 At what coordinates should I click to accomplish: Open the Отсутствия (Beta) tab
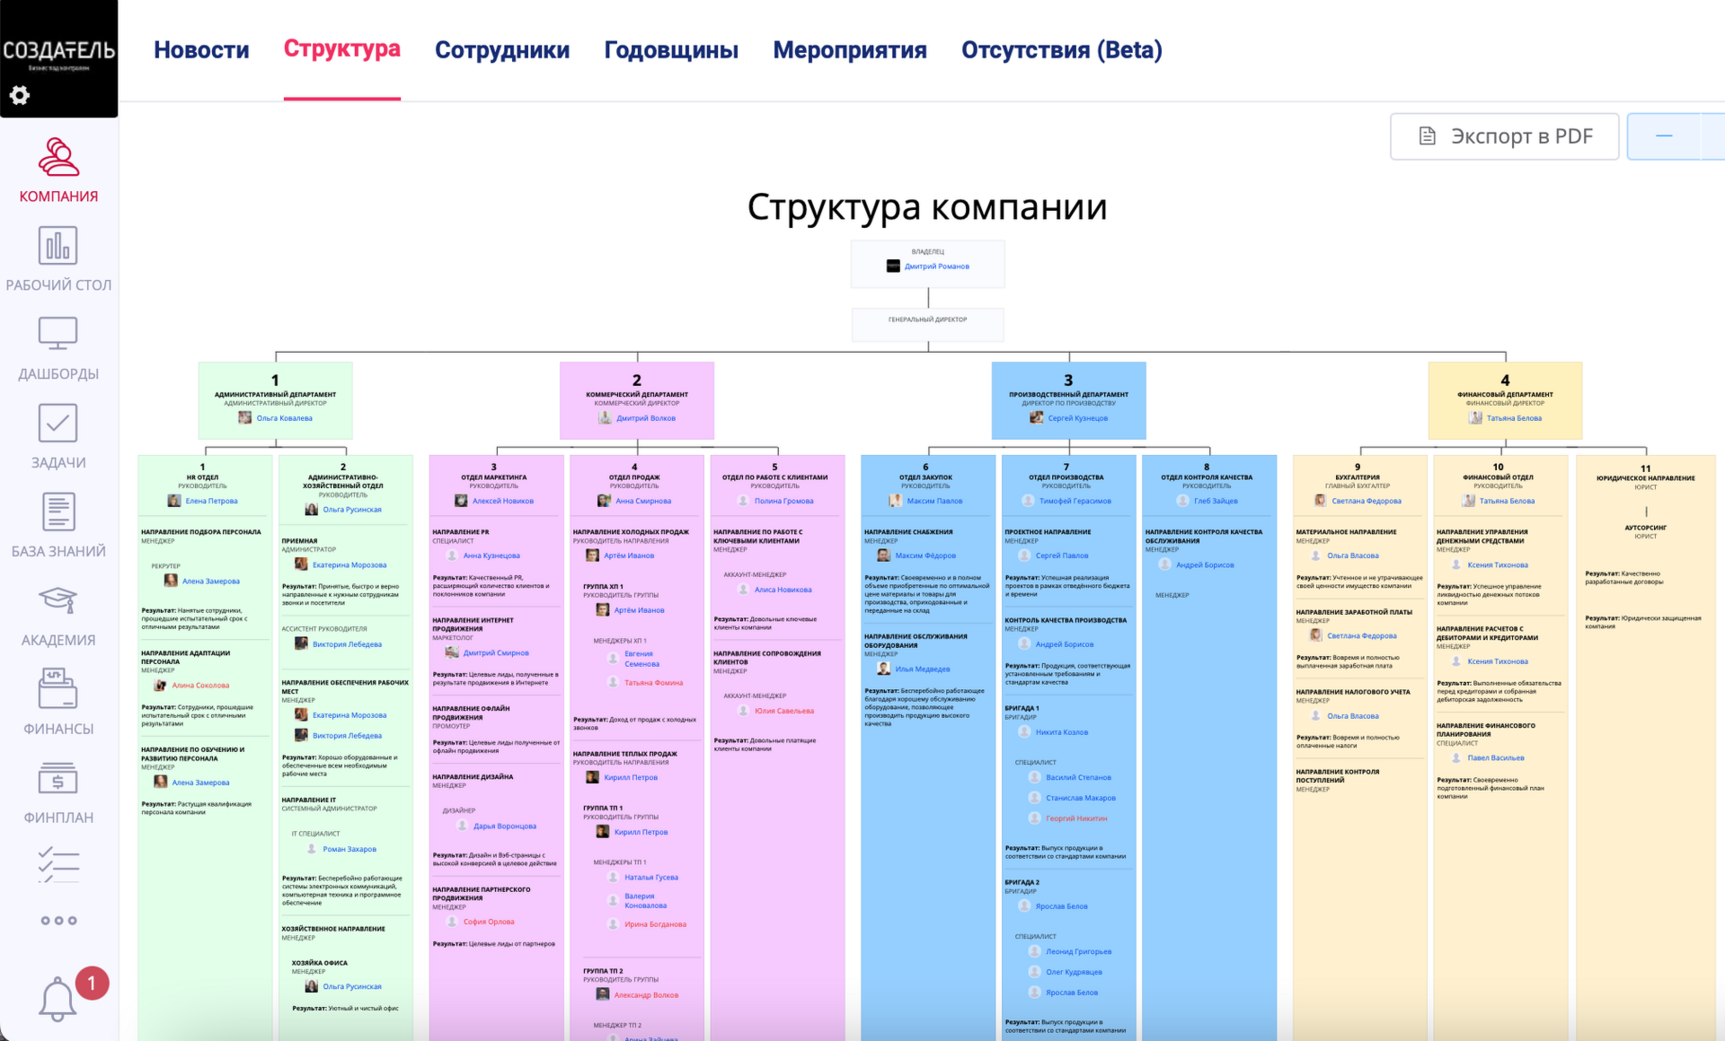[1061, 50]
